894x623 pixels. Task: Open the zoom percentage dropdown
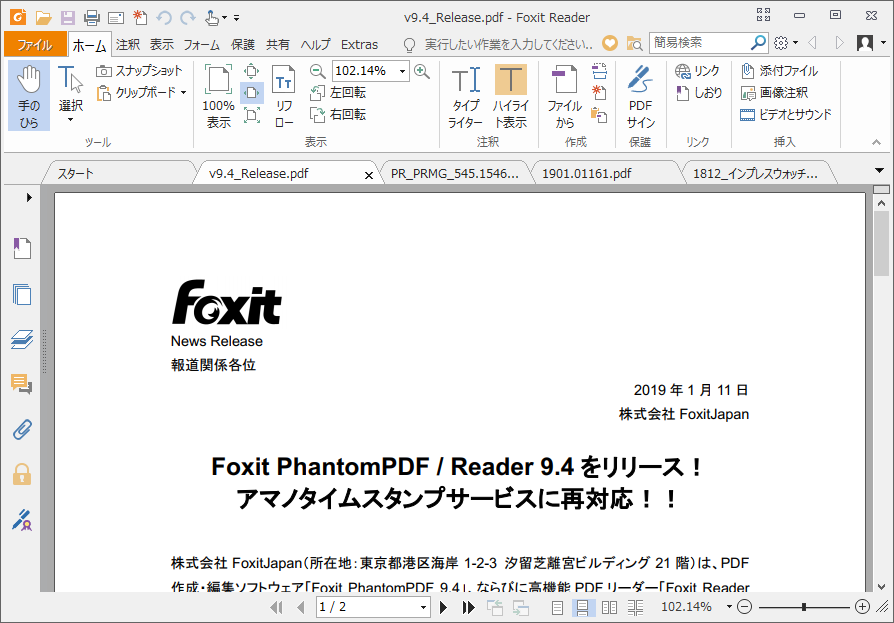(400, 71)
